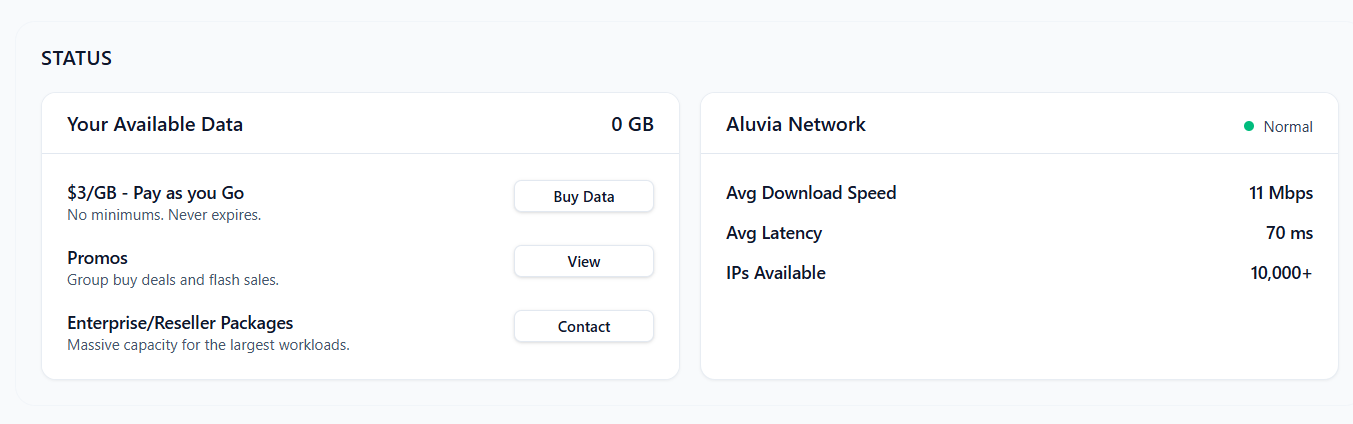Image resolution: width=1353 pixels, height=424 pixels.
Task: Click the Avg Latency label
Action: click(774, 233)
